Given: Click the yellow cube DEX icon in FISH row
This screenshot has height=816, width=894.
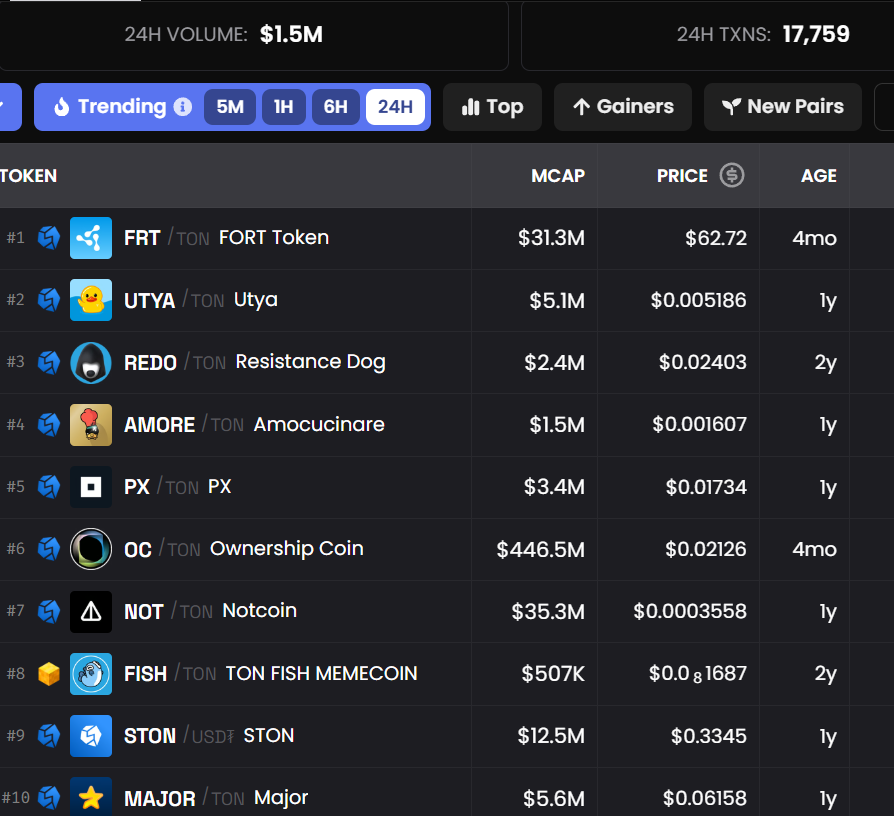Looking at the screenshot, I should tap(49, 674).
